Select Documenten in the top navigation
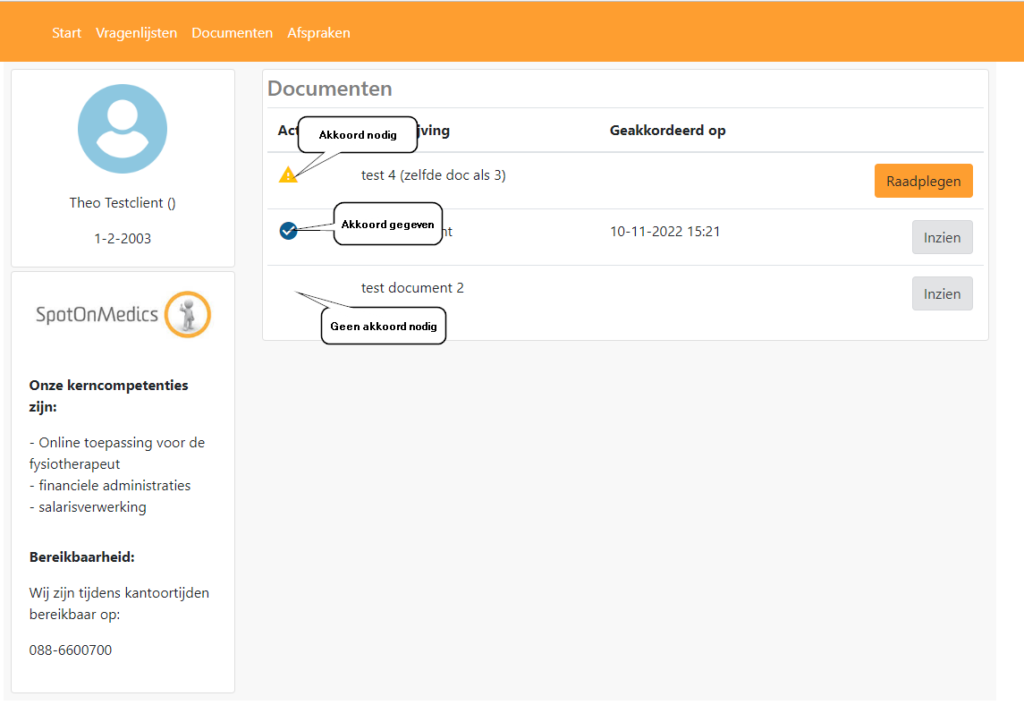The image size is (1024, 722). (232, 33)
